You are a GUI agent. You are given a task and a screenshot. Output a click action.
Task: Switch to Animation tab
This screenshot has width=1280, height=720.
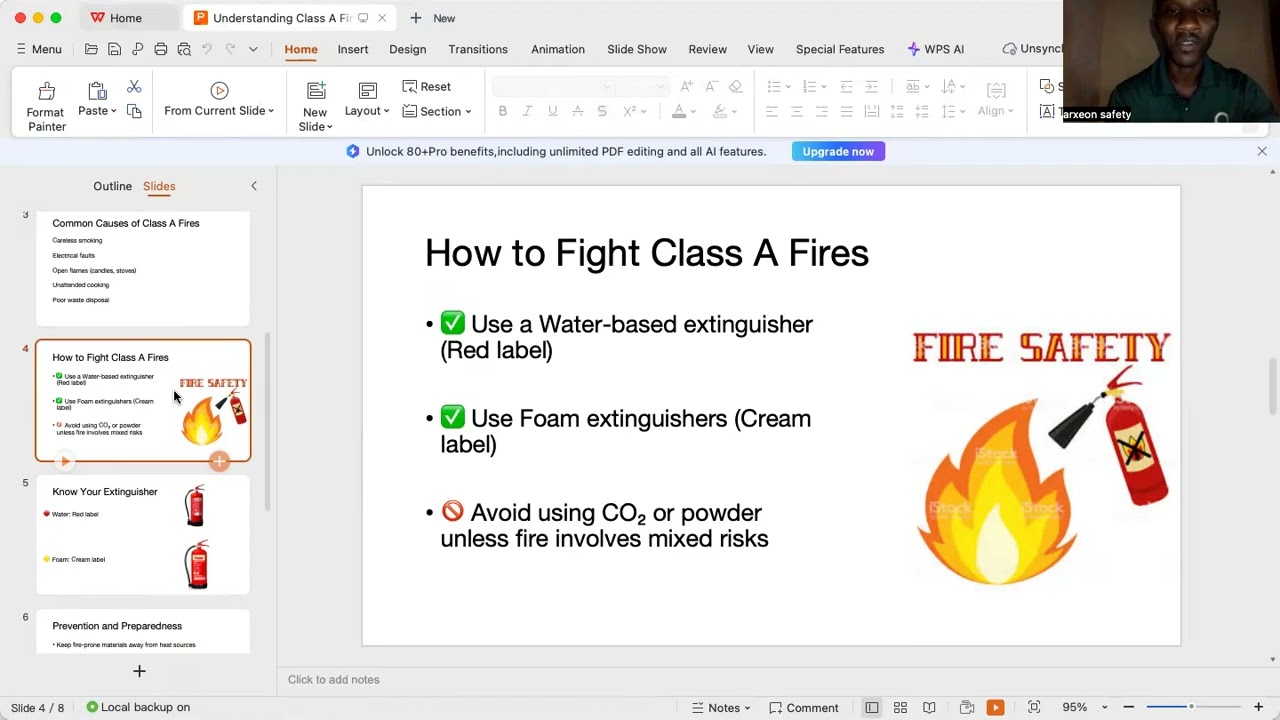[x=558, y=49]
